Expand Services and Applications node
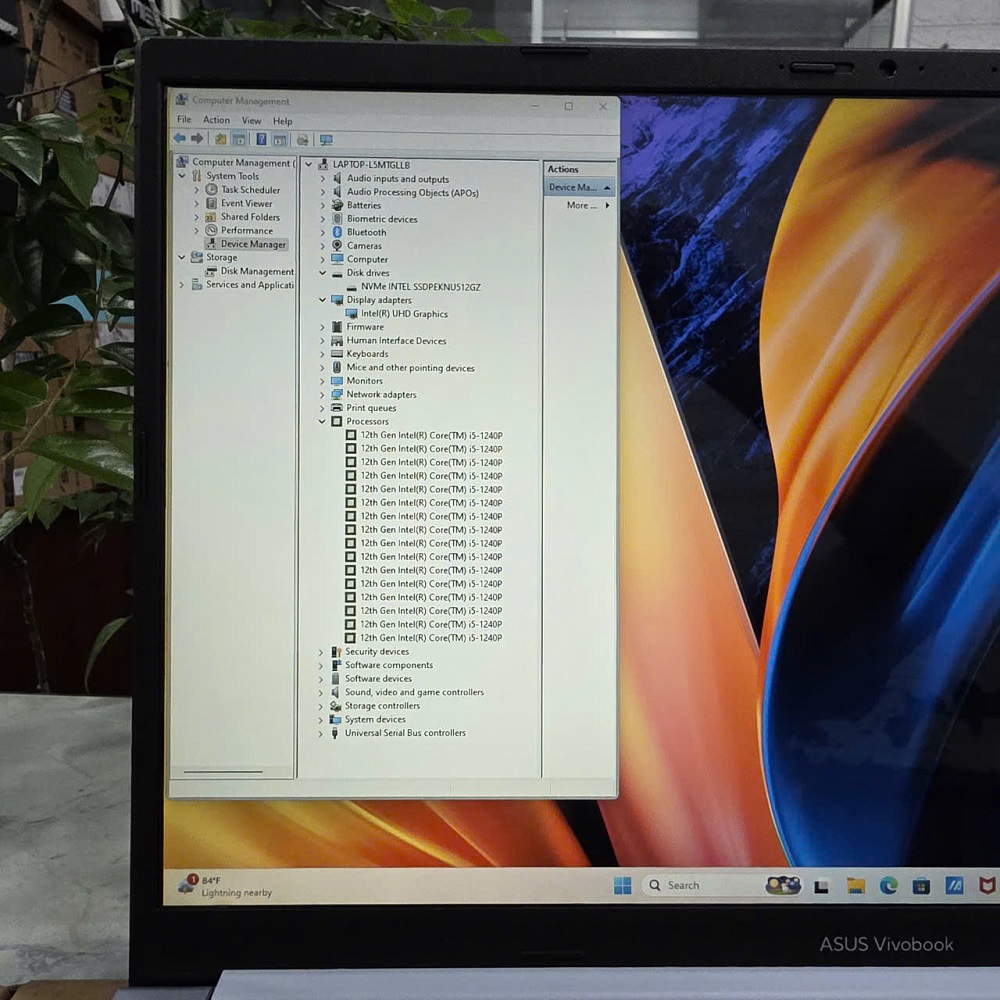The height and width of the screenshot is (1000, 1000). coord(182,285)
